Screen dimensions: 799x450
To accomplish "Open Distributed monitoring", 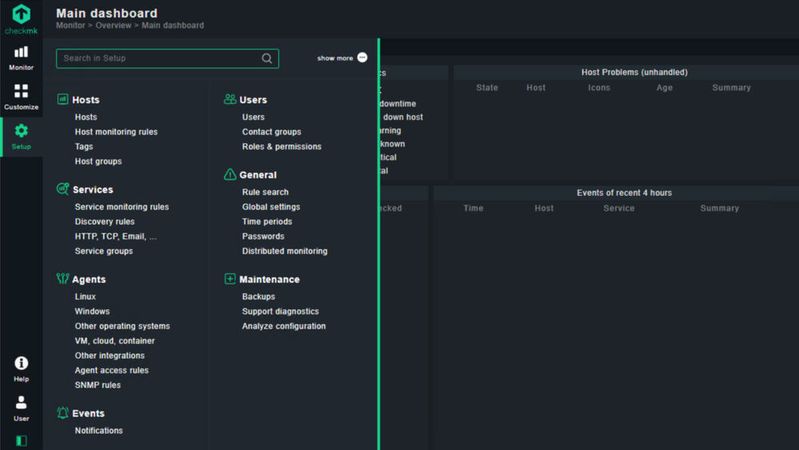I will [x=285, y=251].
